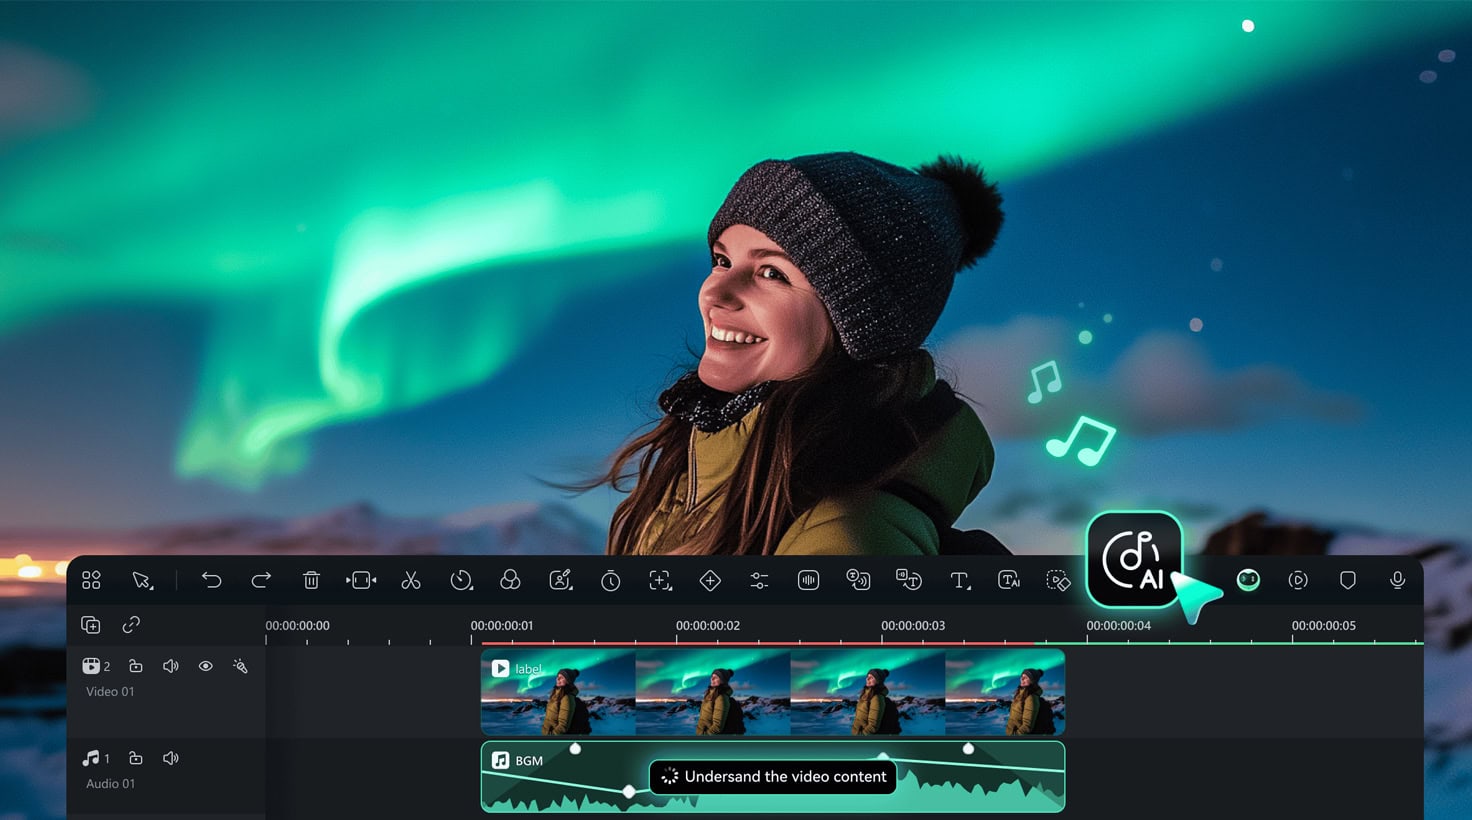Mute the Audio 01 track speaker

pyautogui.click(x=171, y=758)
